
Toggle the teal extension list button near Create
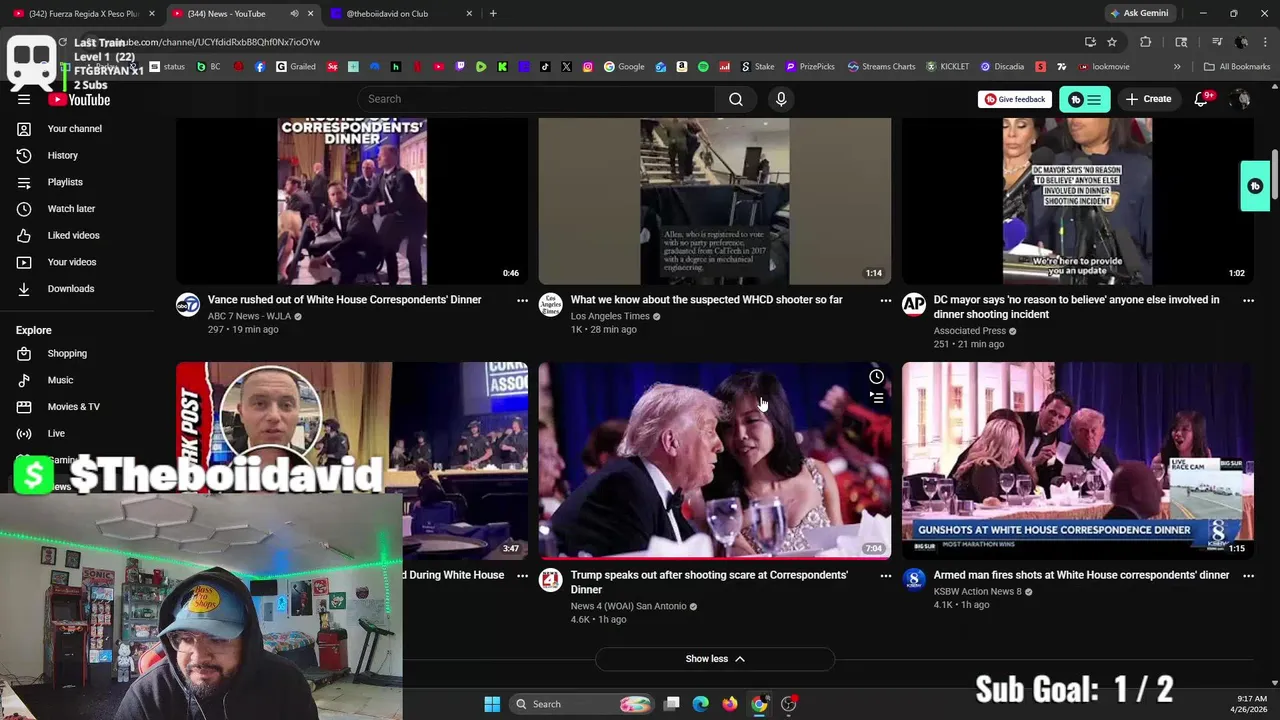tap(1085, 99)
